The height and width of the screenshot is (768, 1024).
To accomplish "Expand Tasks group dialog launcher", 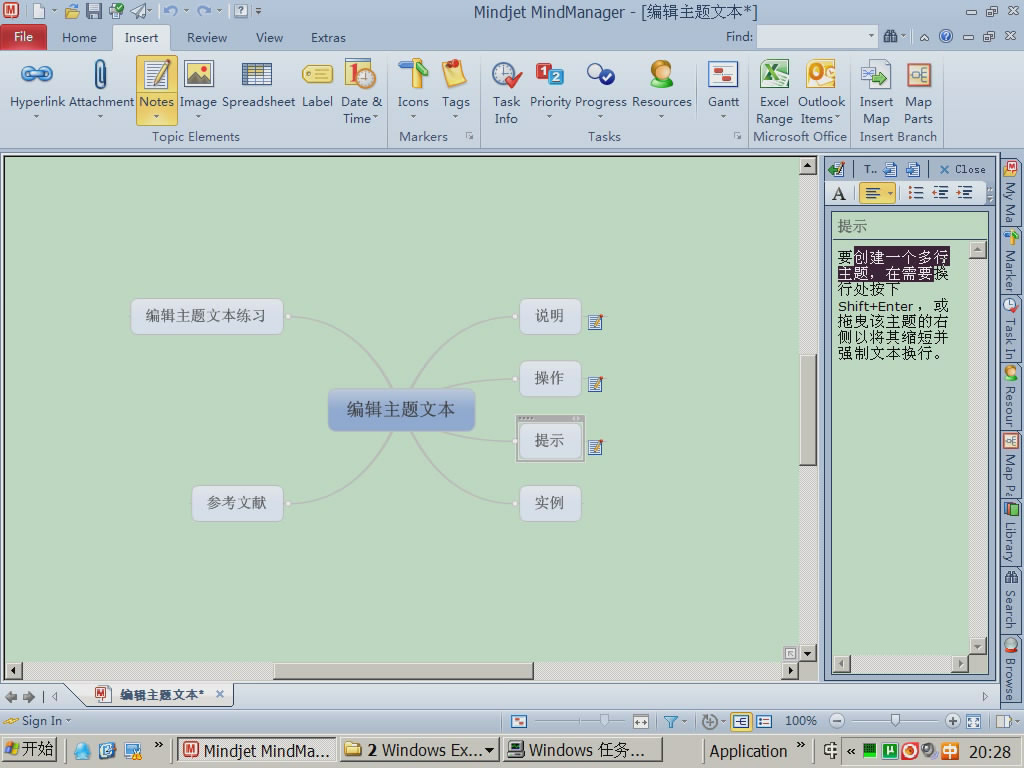I will (x=737, y=136).
